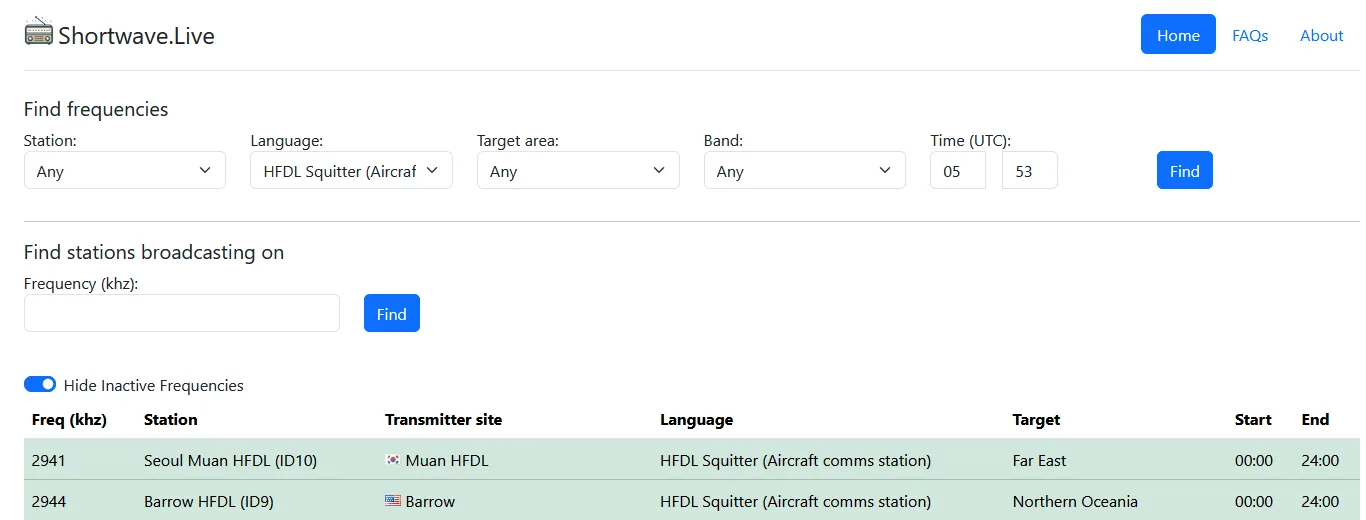This screenshot has height=520, width=1366.
Task: Click Seoul Muan HFDL (ID10) station cell
Action: point(230,461)
